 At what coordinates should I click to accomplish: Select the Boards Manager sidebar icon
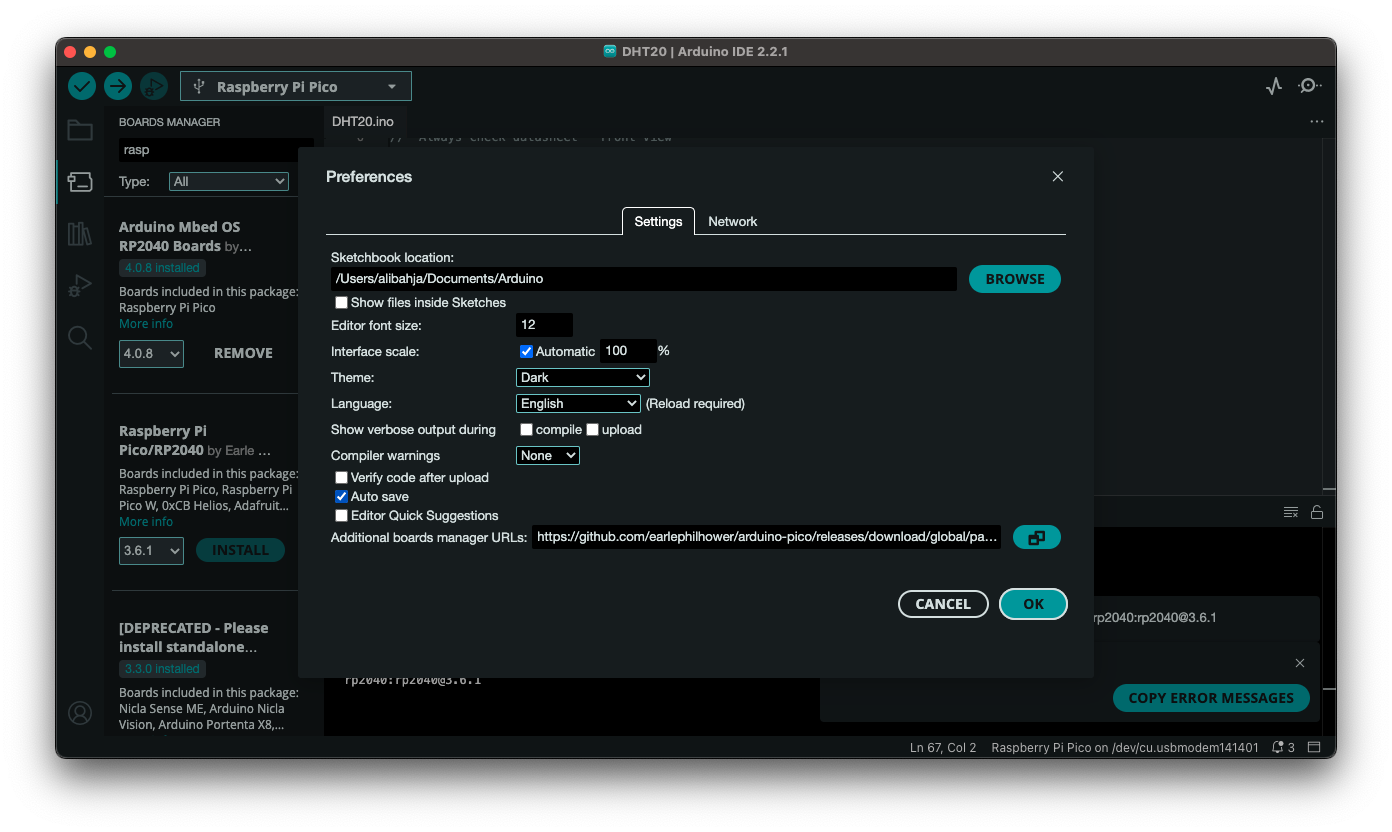pyautogui.click(x=80, y=181)
